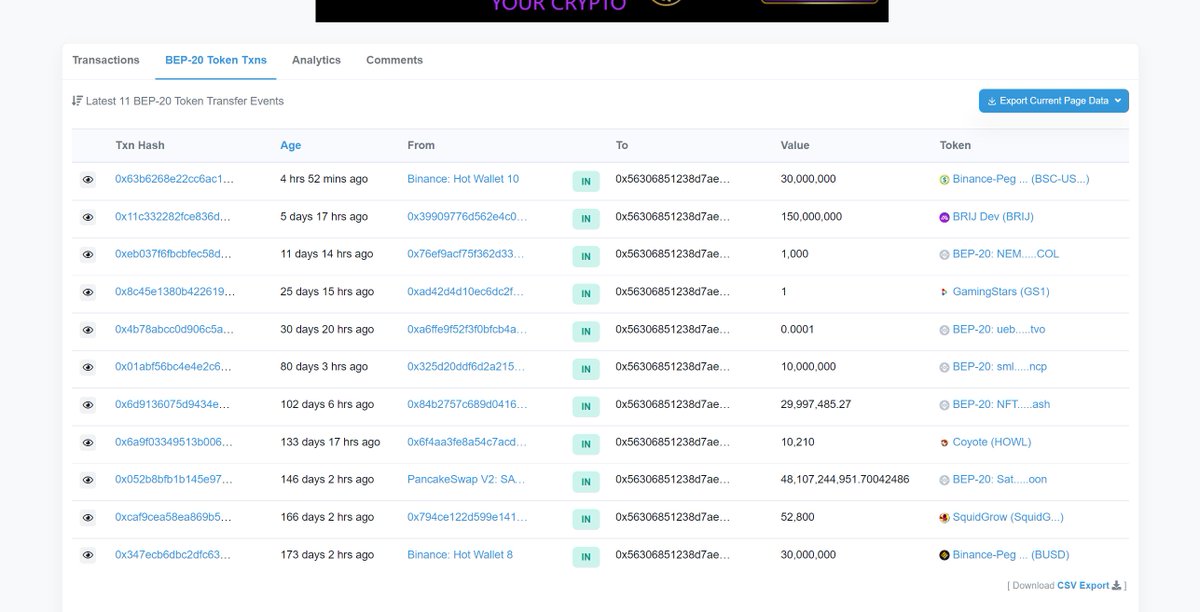
Task: Open transaction hash 0x347ecb6dbc2dfc63
Action: (173, 554)
